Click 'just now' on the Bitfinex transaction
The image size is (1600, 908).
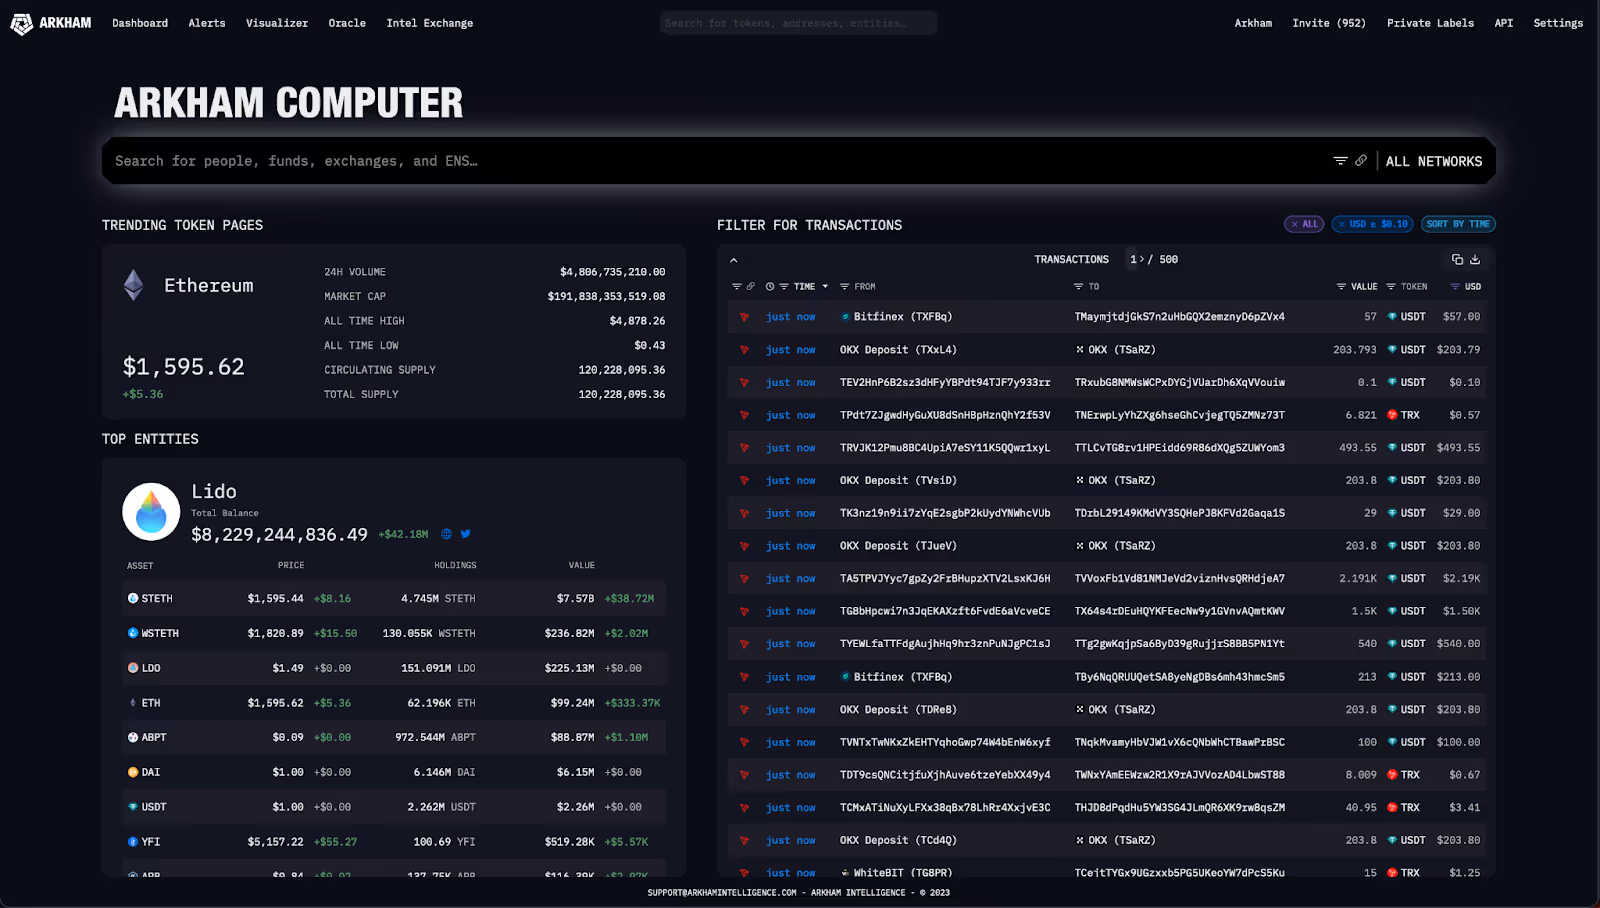(791, 316)
